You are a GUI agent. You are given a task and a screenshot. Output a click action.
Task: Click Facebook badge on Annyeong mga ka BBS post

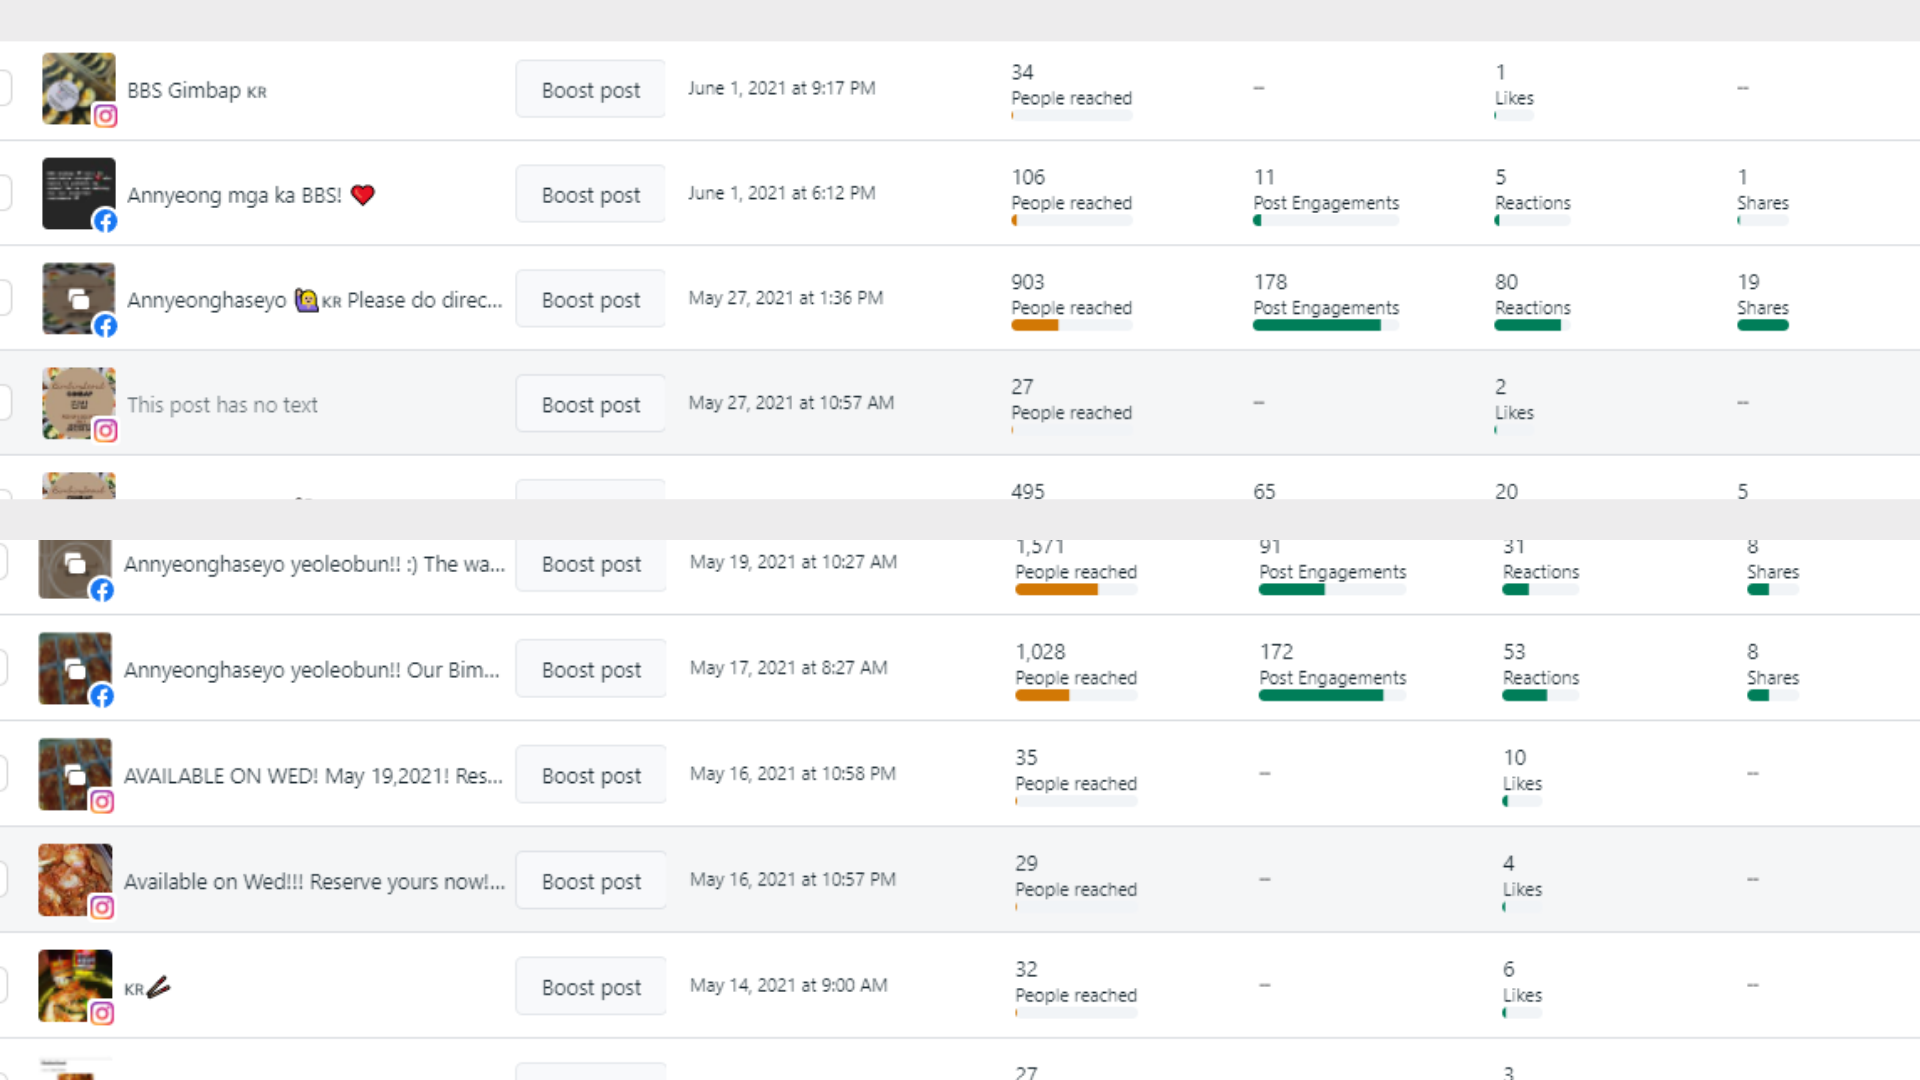point(106,221)
